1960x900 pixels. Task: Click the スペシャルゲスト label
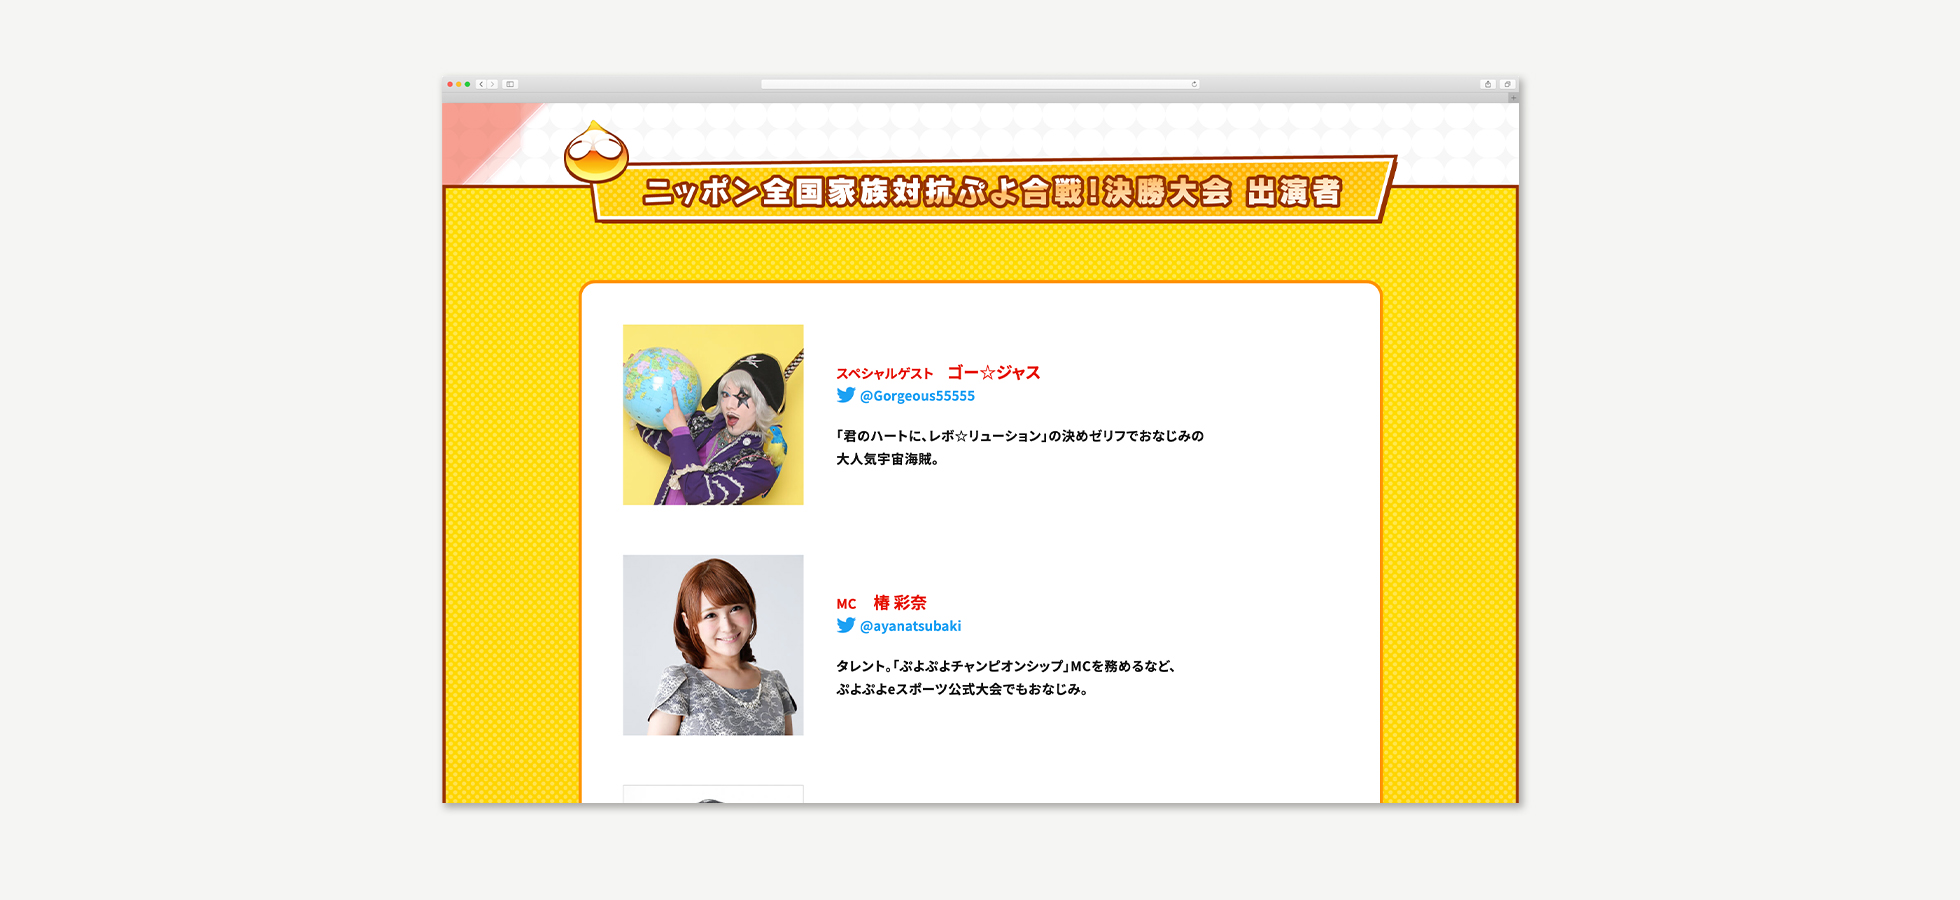coord(885,373)
